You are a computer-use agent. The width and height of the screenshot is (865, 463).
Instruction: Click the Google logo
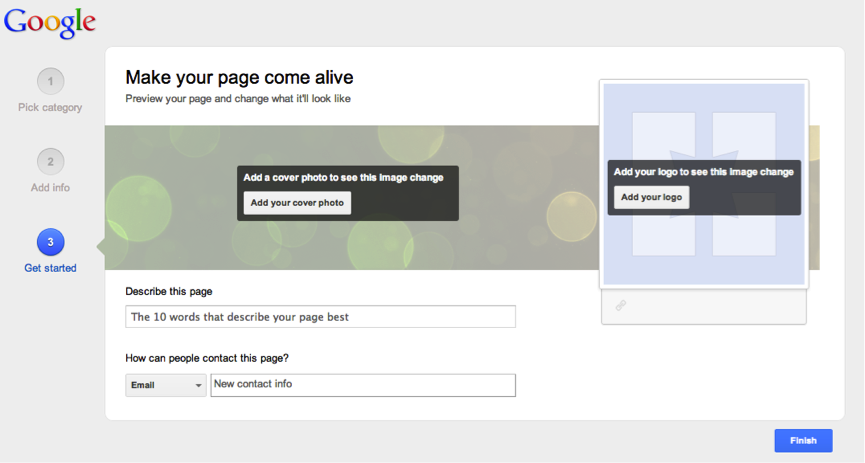point(50,23)
